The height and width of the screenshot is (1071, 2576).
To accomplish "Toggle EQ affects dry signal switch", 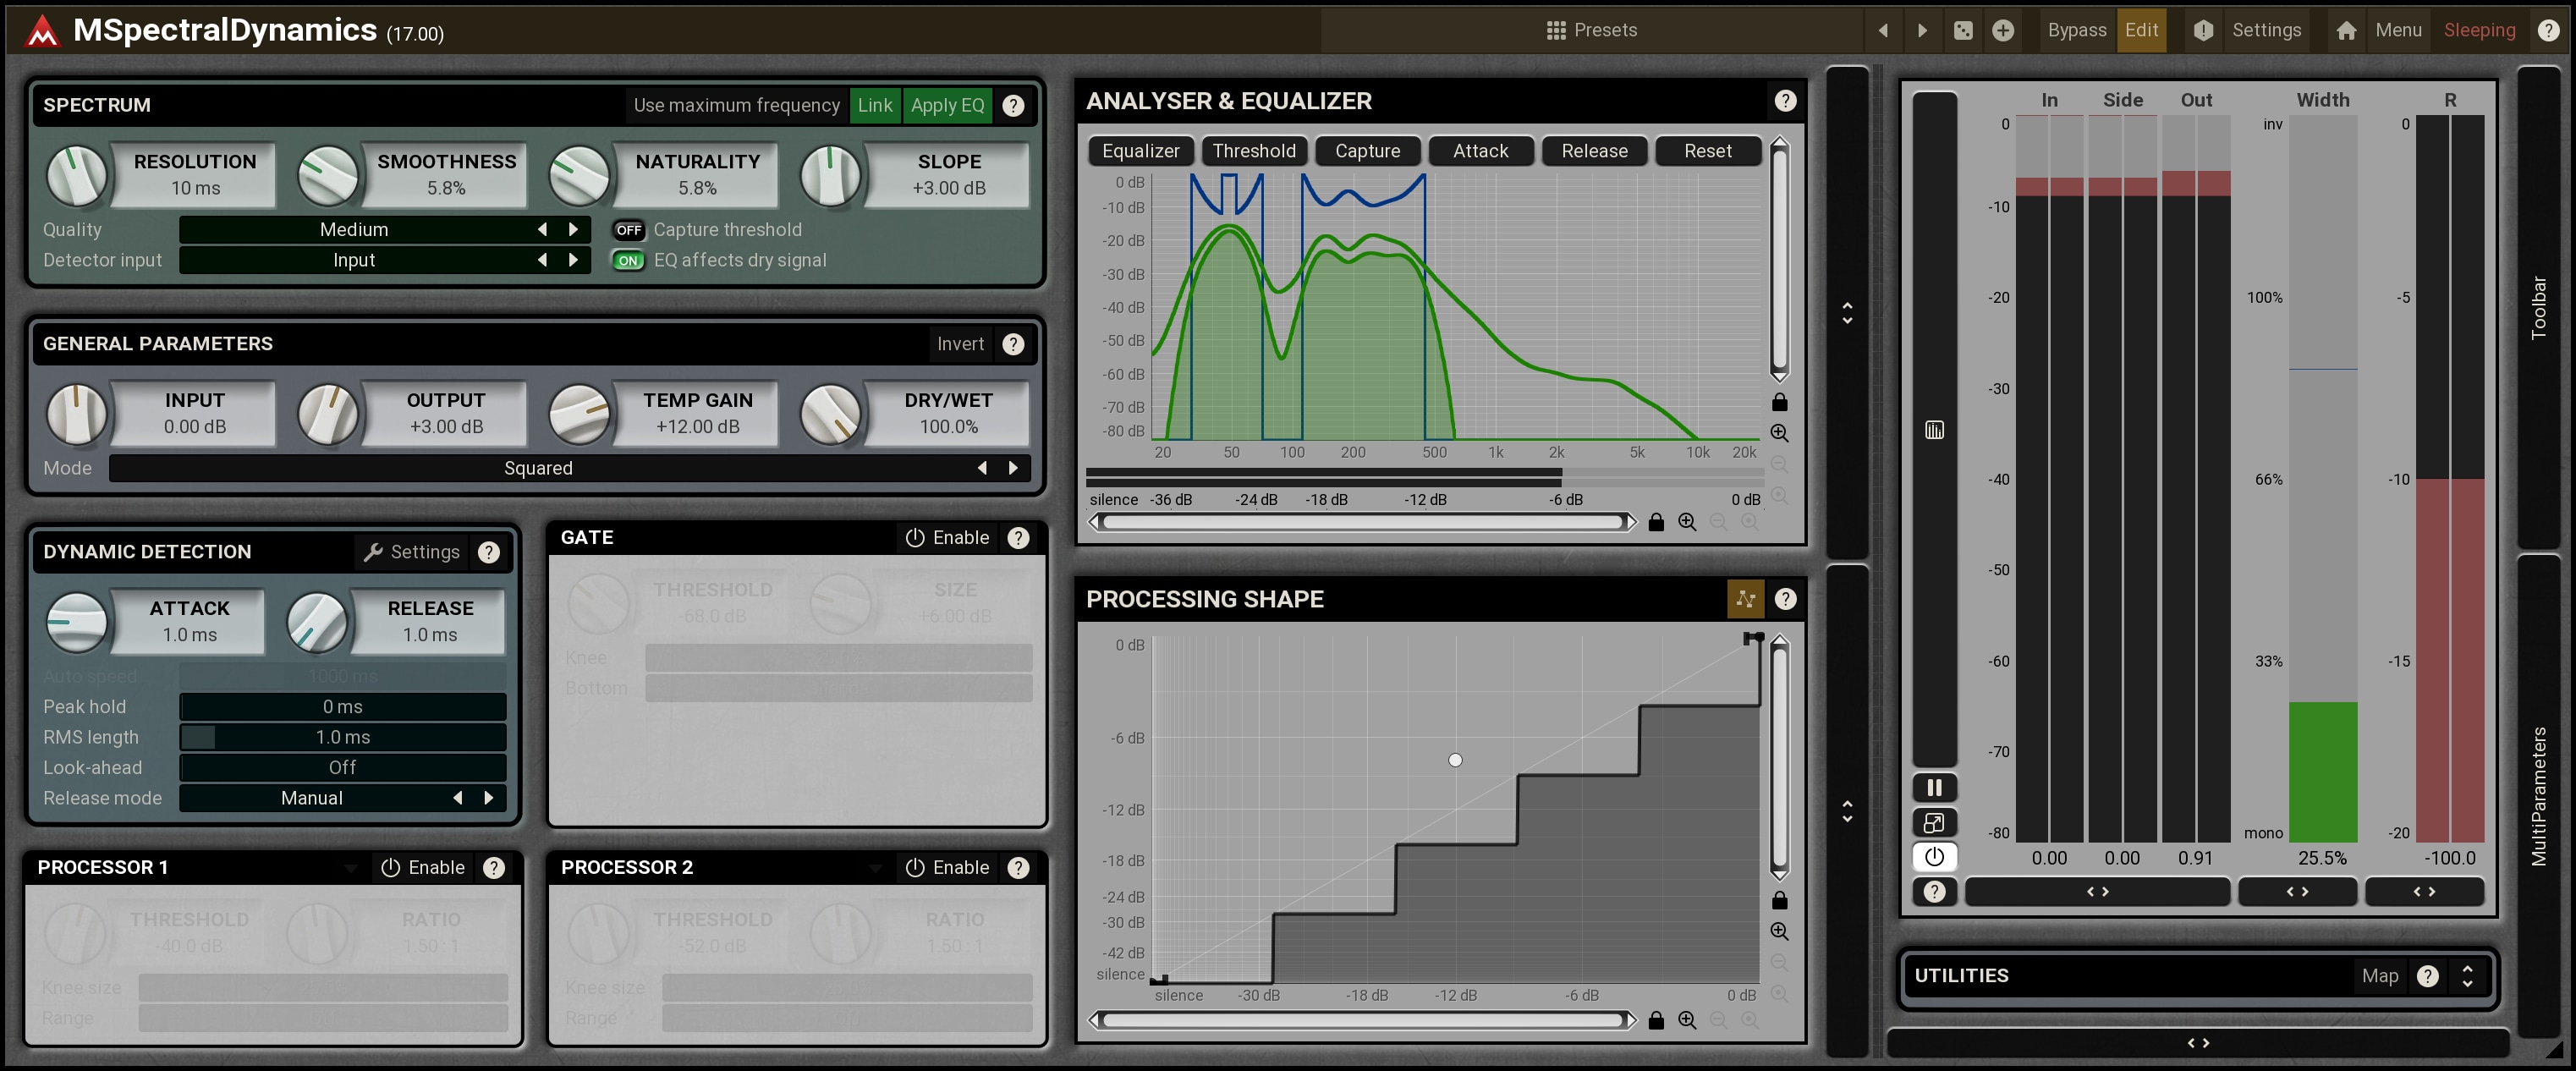I will pos(628,261).
